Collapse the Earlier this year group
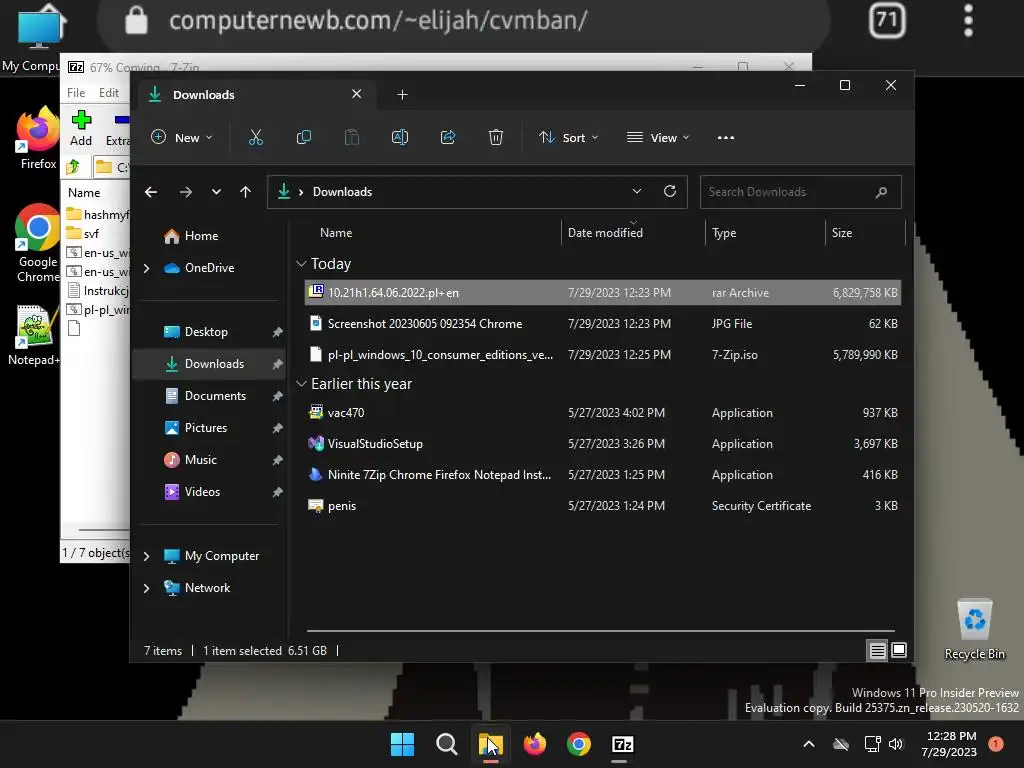Viewport: 1024px width, 768px height. click(301, 384)
